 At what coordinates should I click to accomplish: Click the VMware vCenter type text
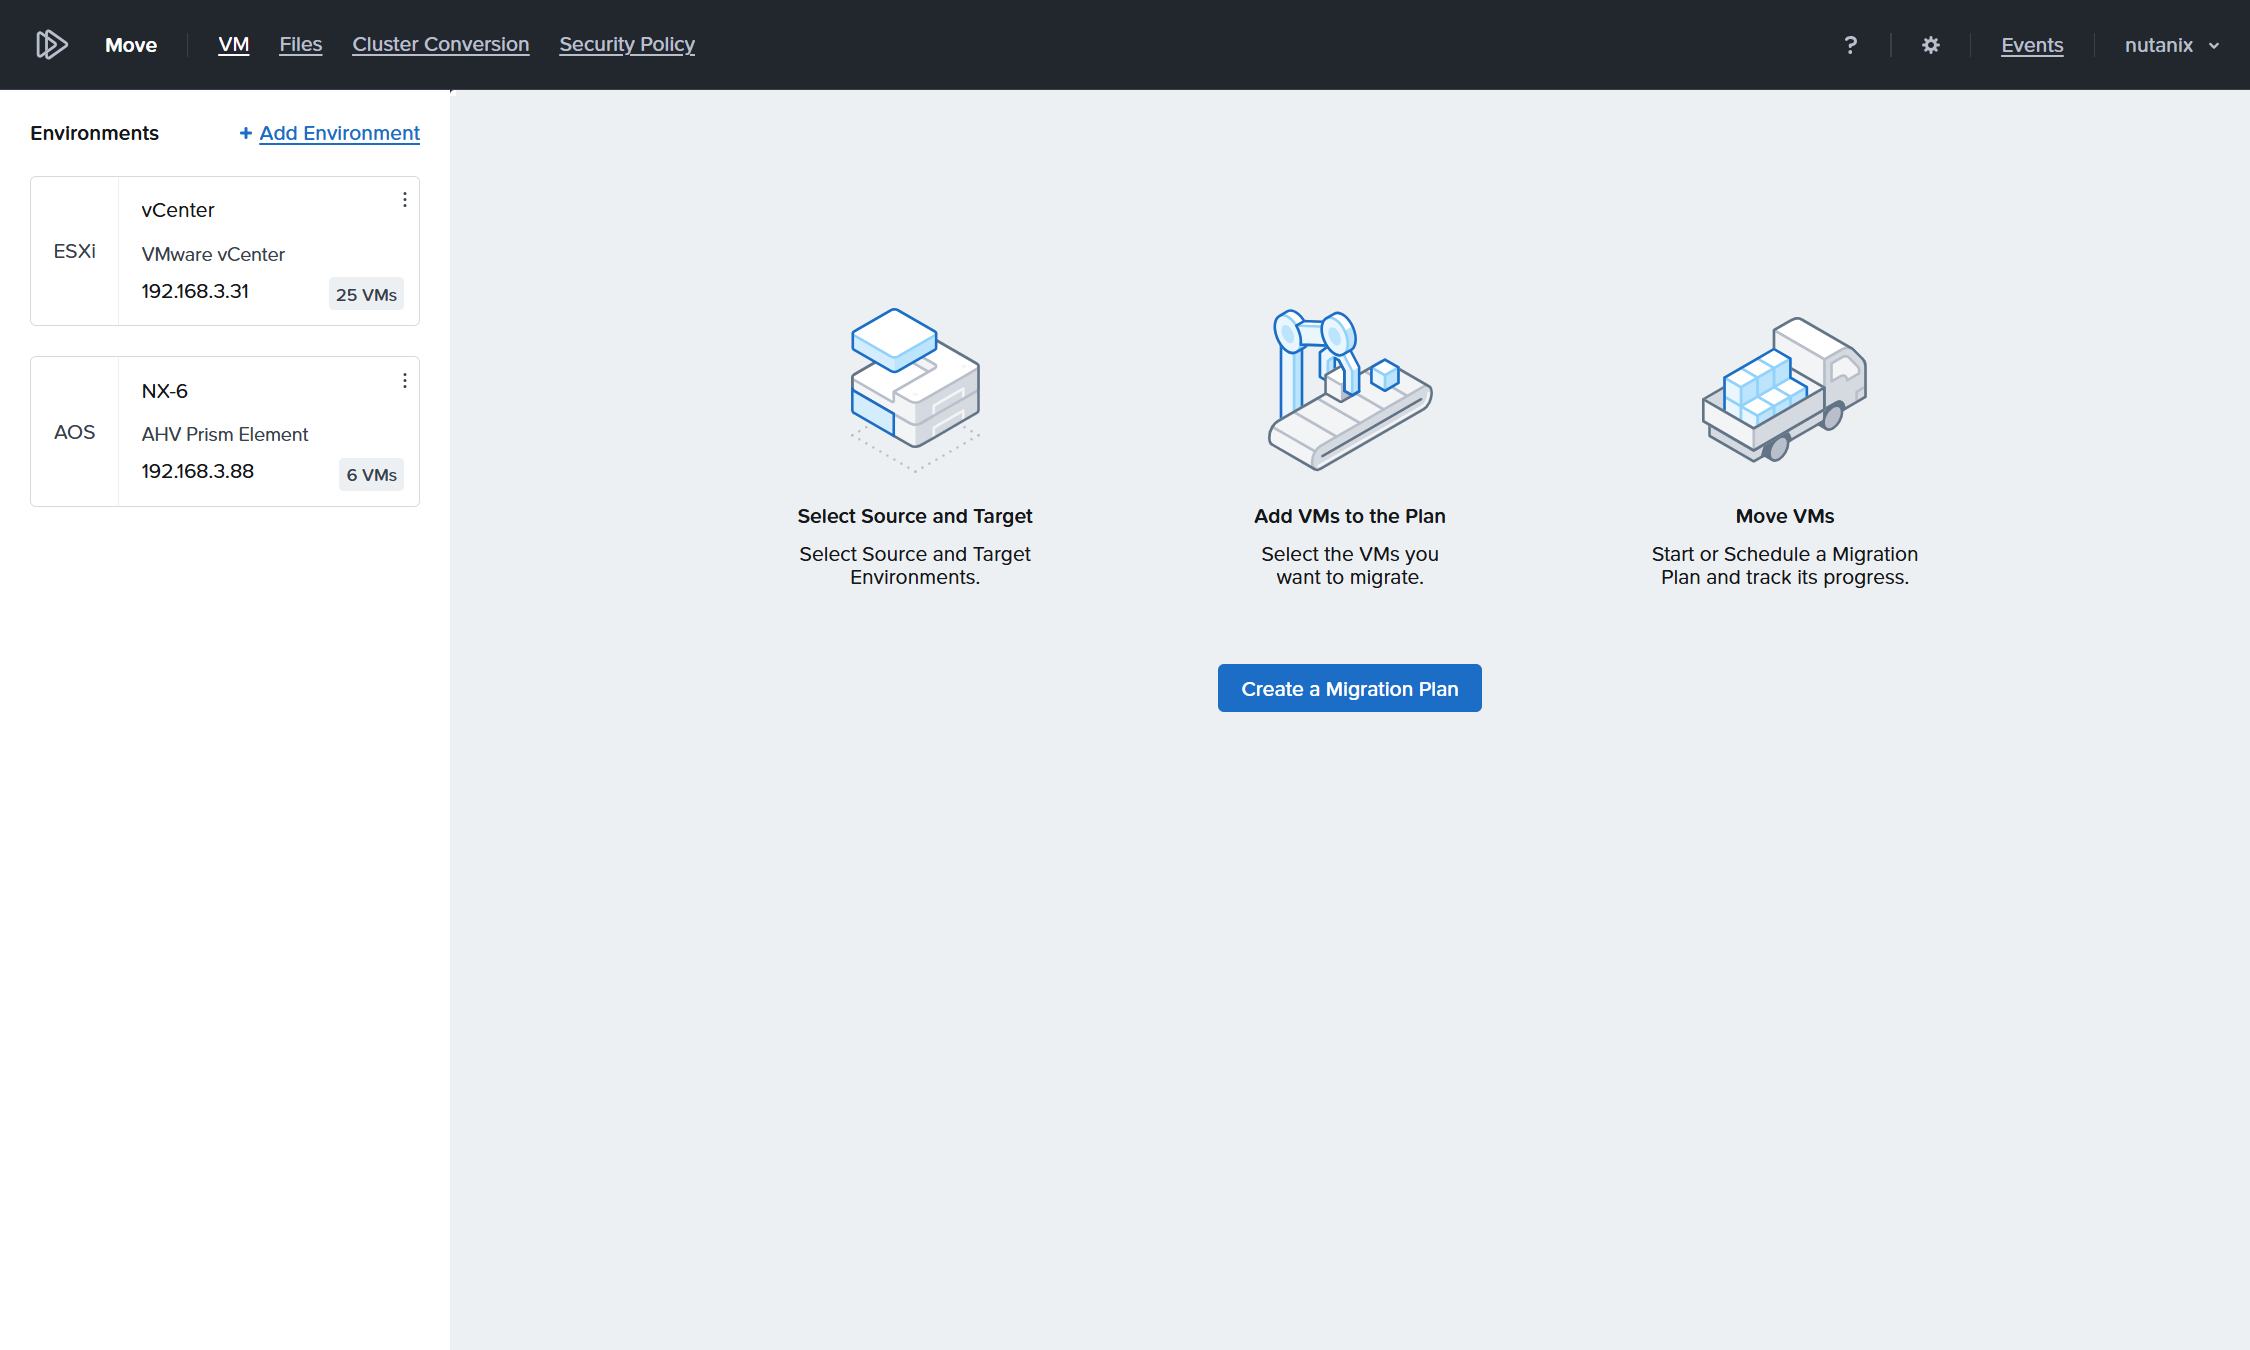(x=213, y=254)
